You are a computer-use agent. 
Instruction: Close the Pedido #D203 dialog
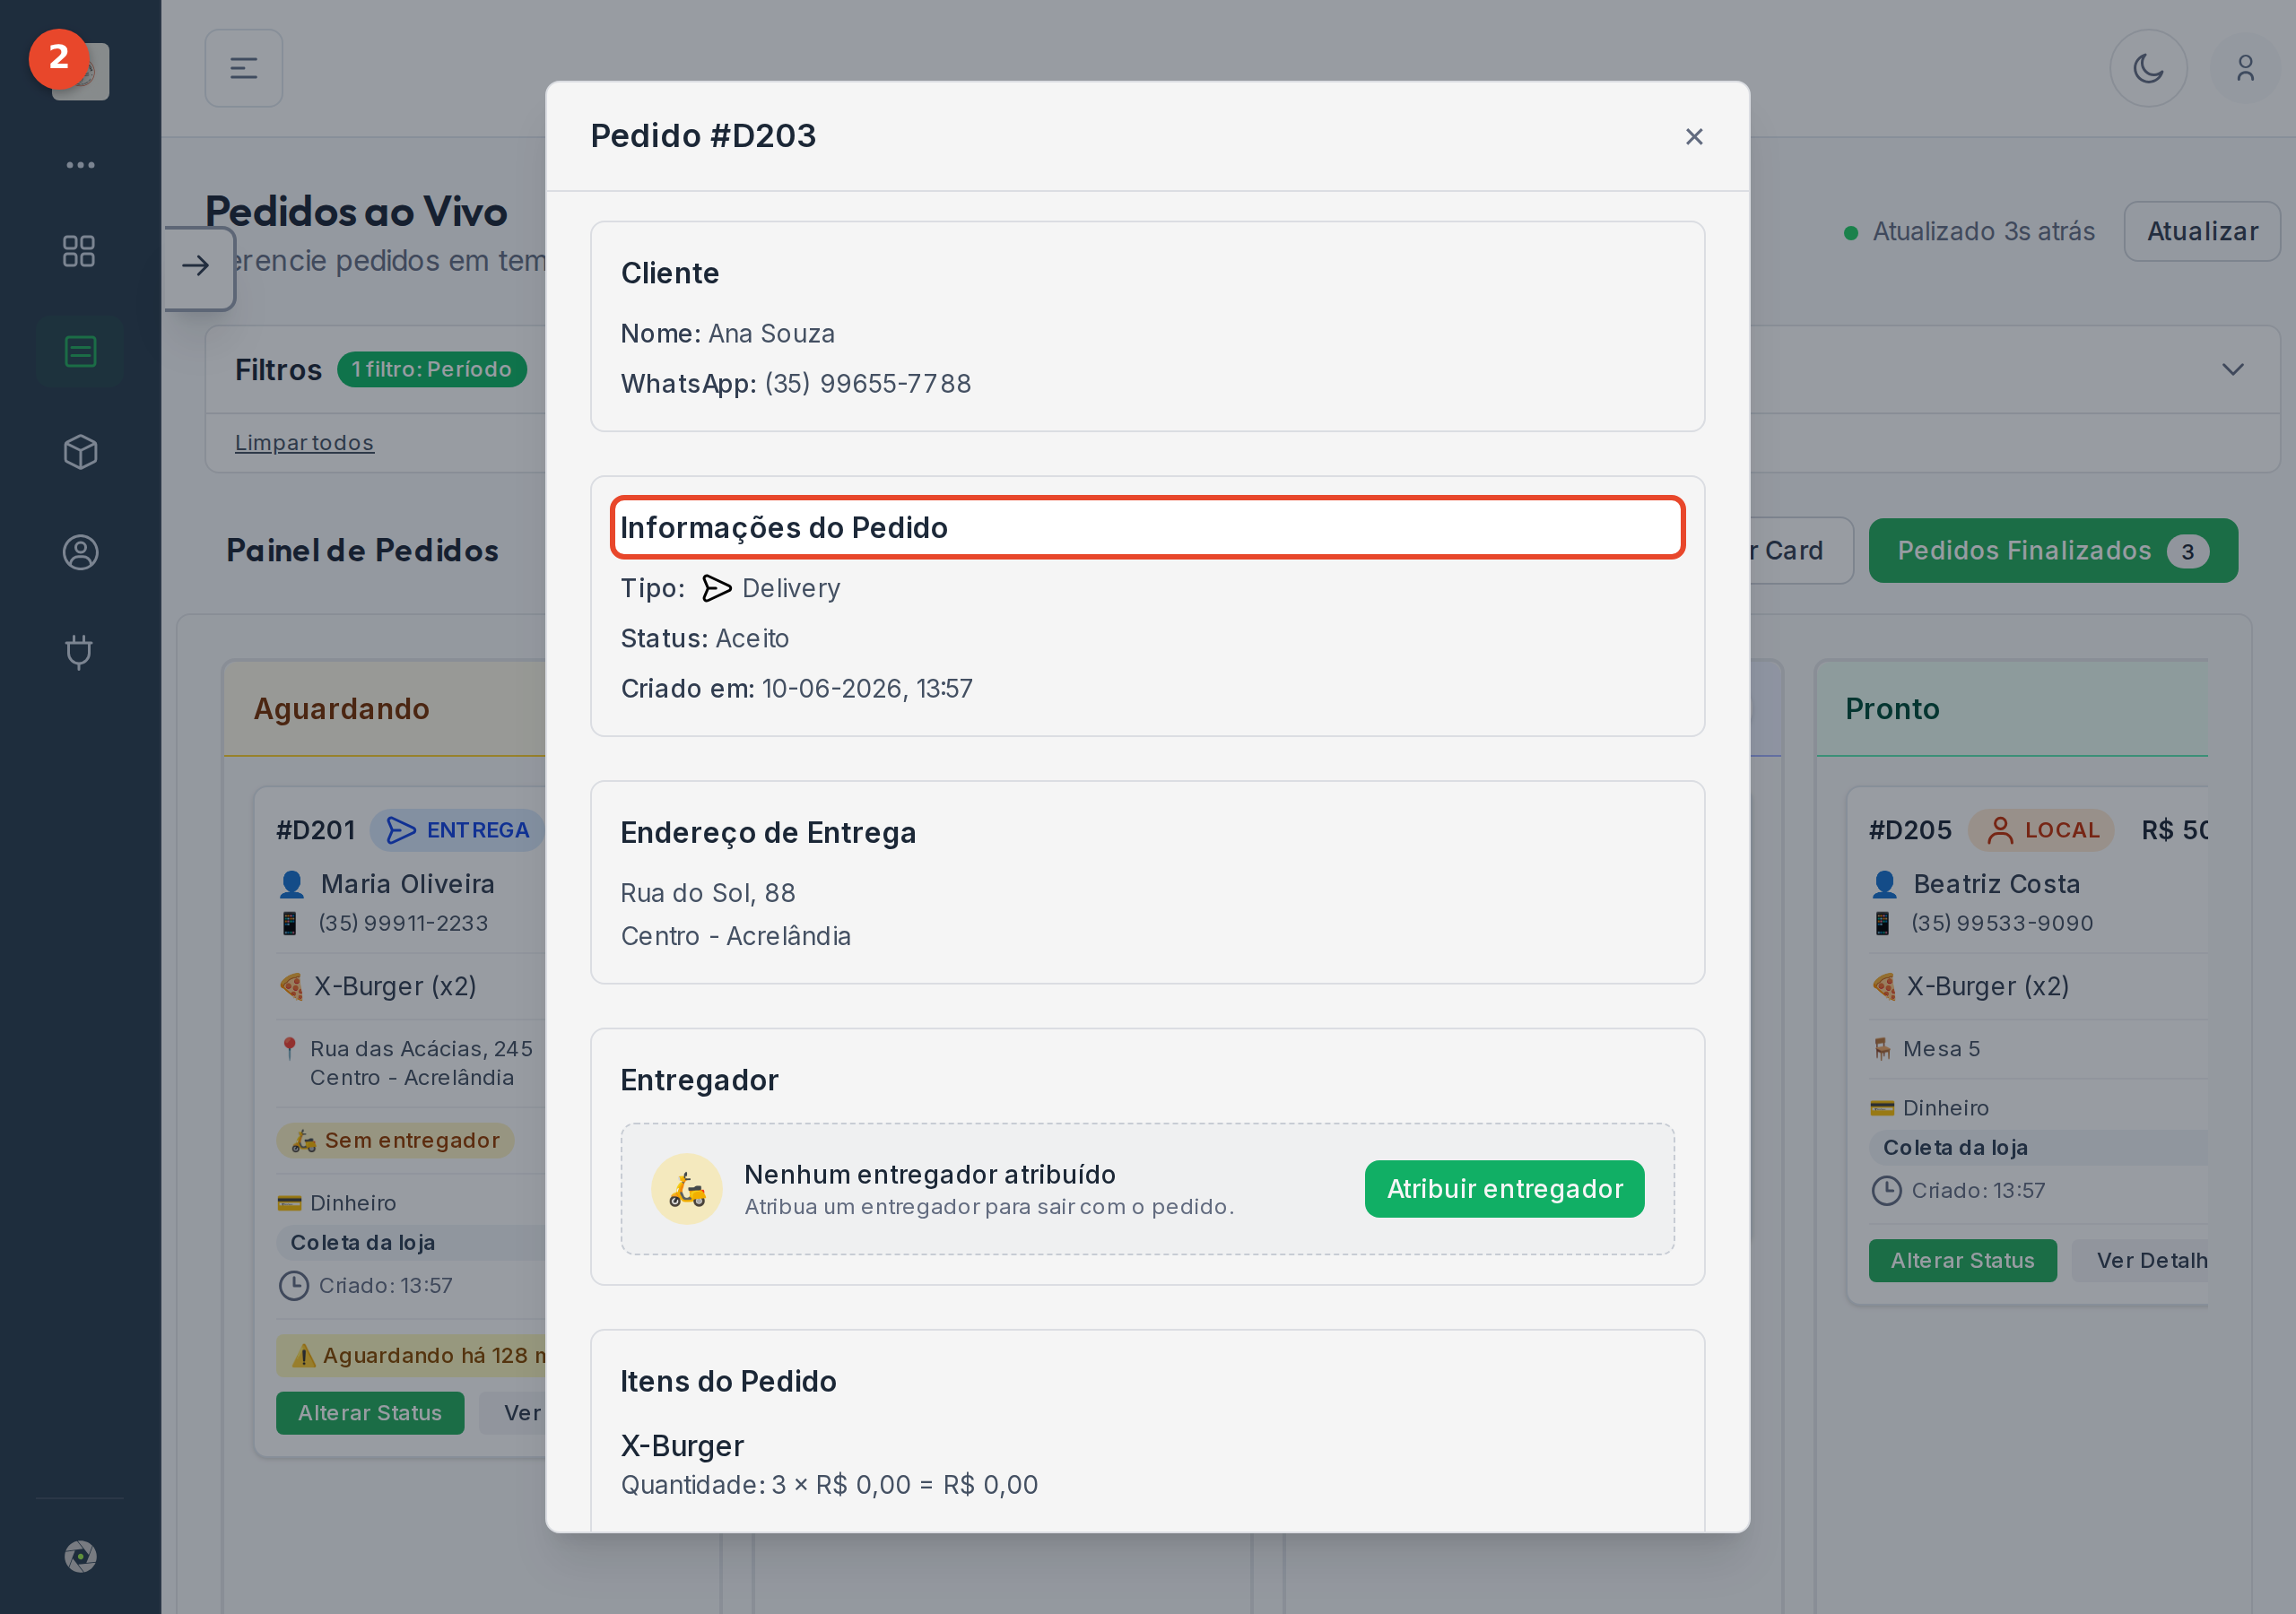click(x=1693, y=136)
